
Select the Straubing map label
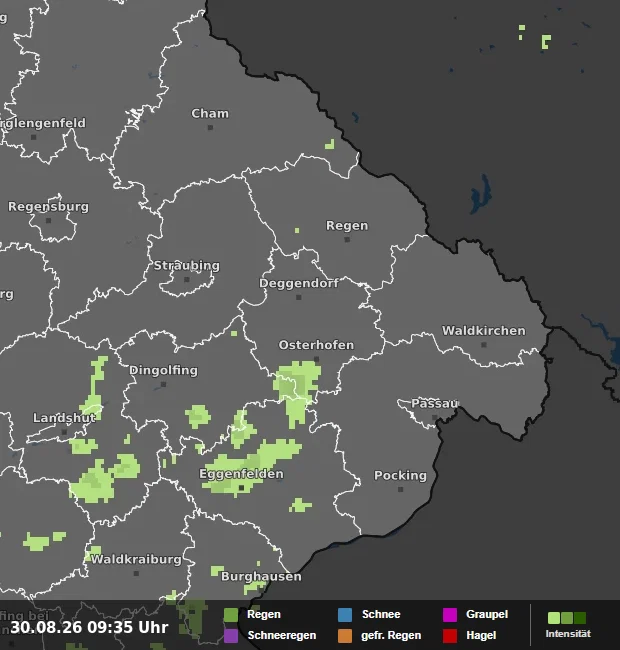pyautogui.click(x=186, y=265)
